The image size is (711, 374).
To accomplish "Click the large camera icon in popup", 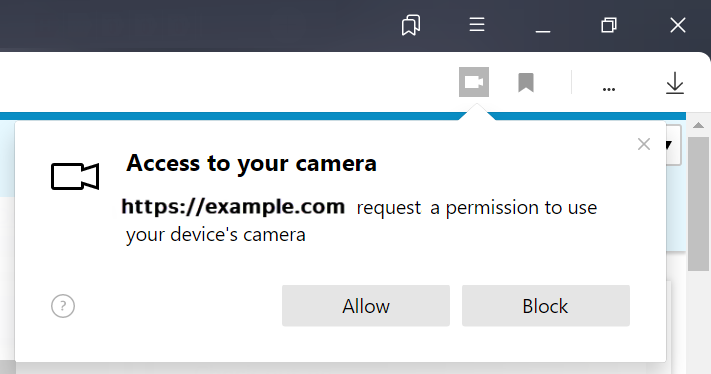I will coord(75,176).
